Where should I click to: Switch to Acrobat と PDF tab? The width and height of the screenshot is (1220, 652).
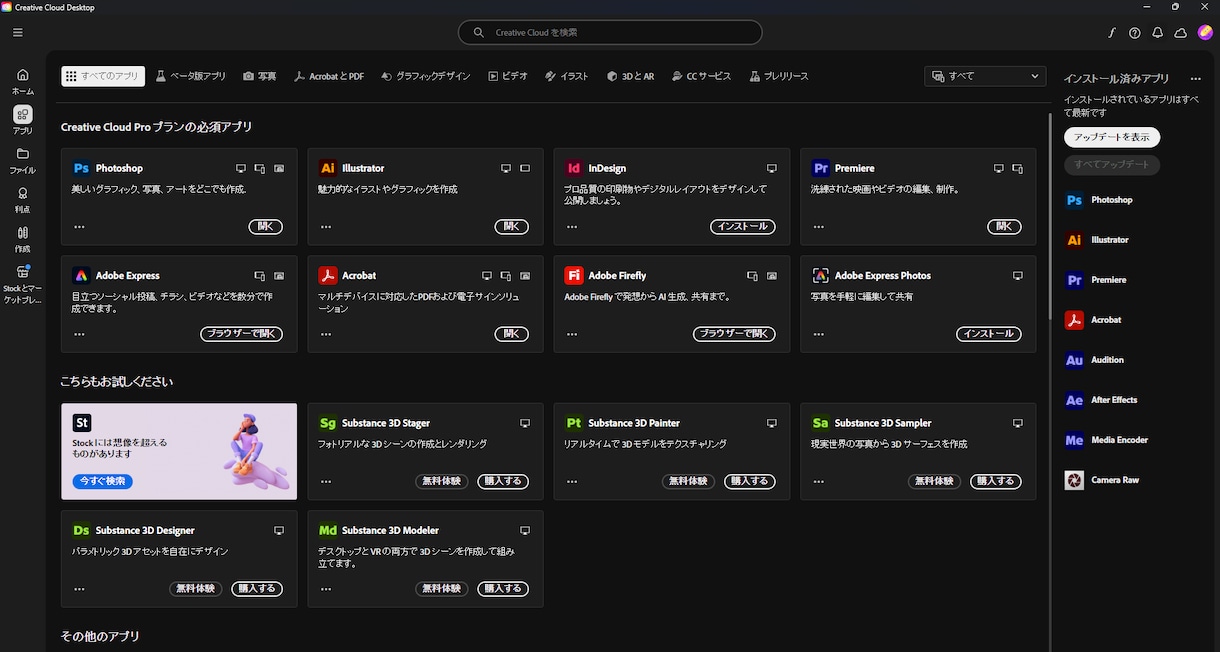coord(329,76)
